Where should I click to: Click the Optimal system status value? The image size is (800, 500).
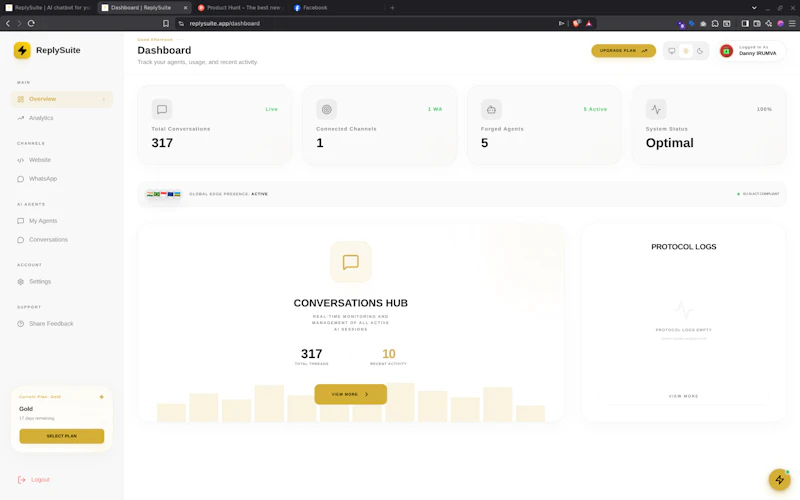(x=669, y=143)
